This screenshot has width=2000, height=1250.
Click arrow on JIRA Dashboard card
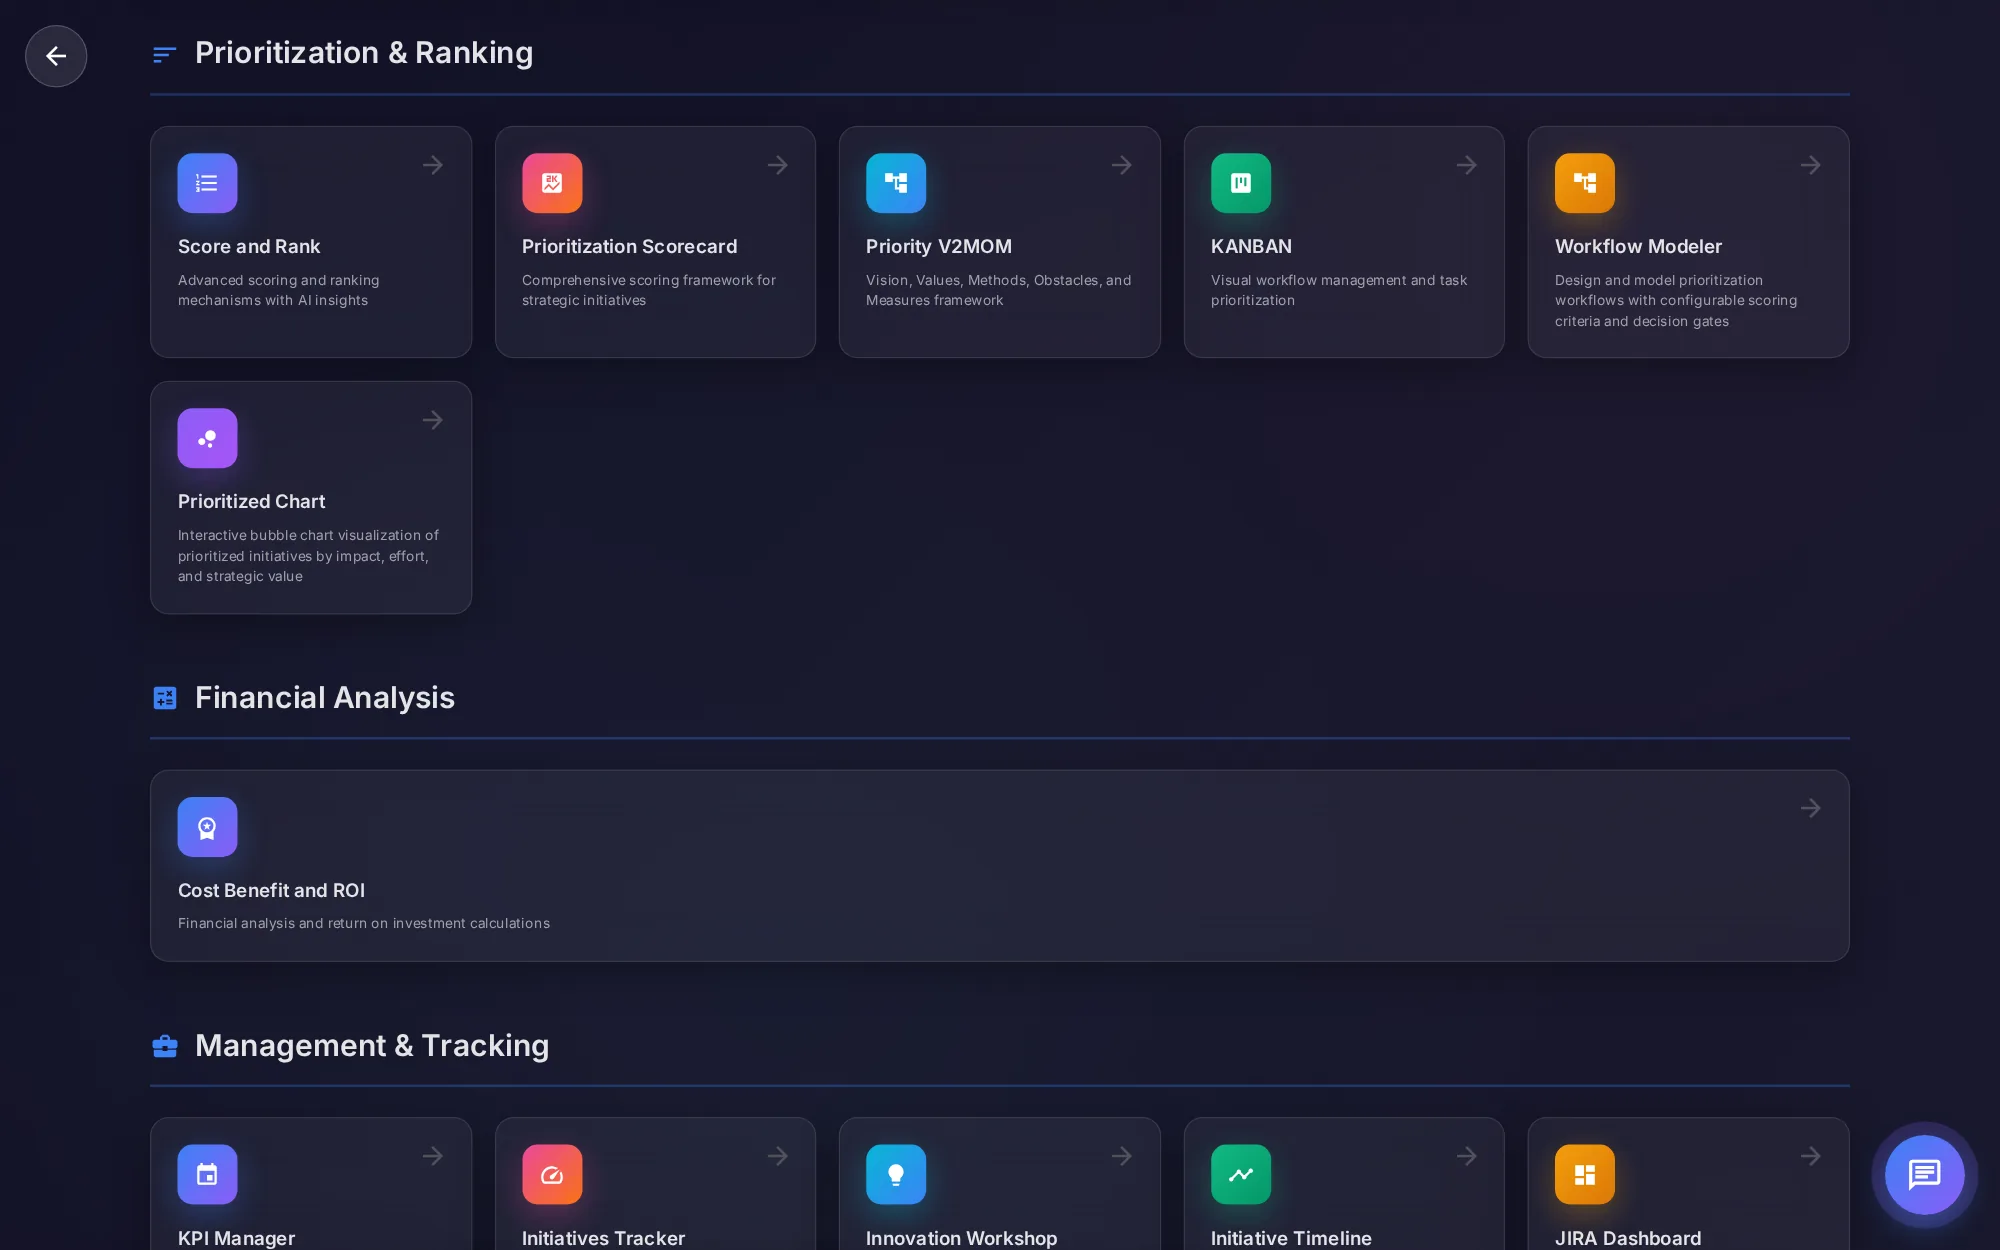[1811, 1156]
